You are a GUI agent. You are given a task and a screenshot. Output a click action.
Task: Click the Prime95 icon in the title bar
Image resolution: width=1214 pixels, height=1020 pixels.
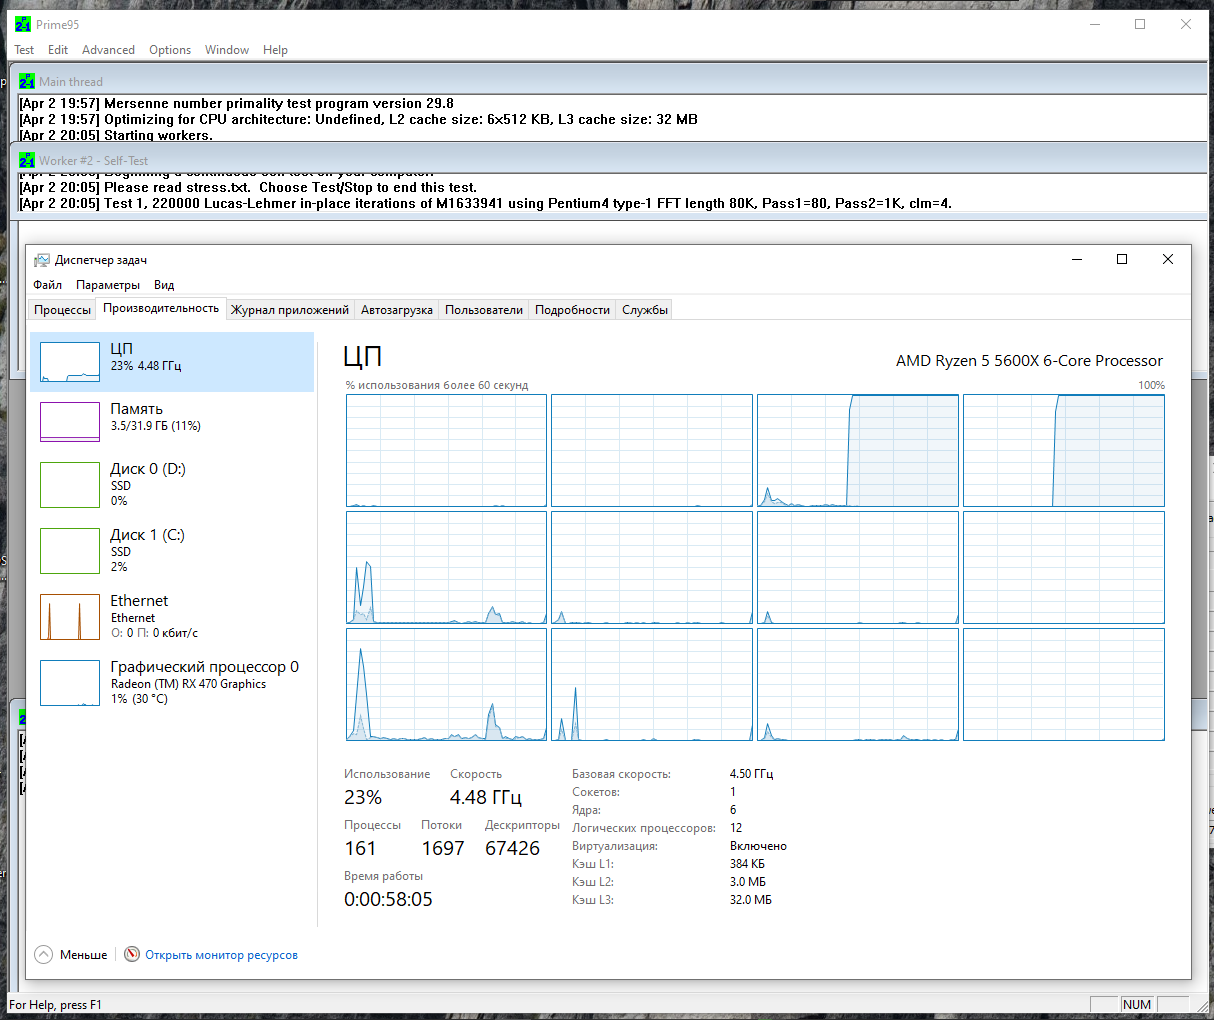click(x=23, y=24)
